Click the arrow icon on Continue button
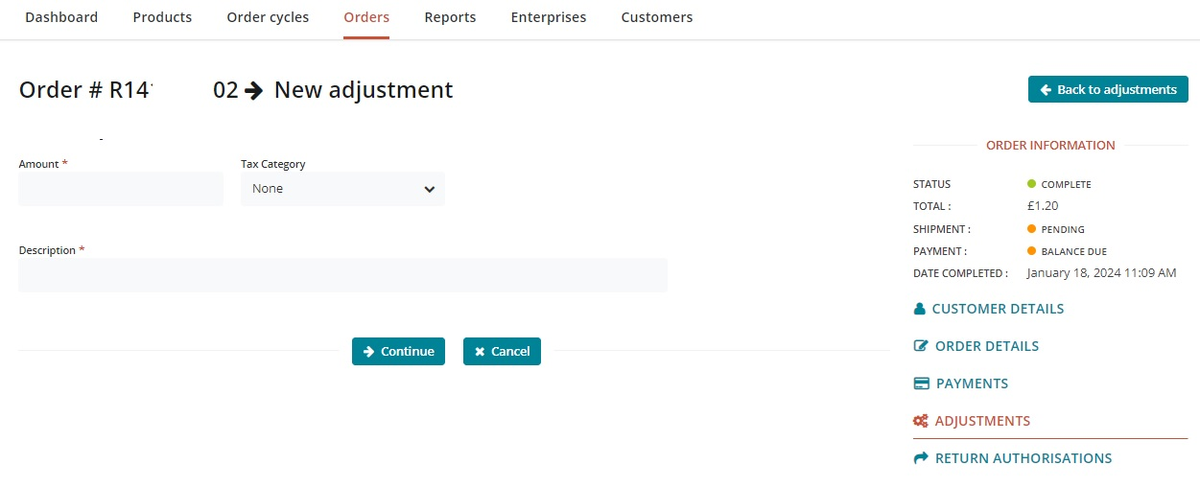This screenshot has width=1200, height=488. coord(369,352)
